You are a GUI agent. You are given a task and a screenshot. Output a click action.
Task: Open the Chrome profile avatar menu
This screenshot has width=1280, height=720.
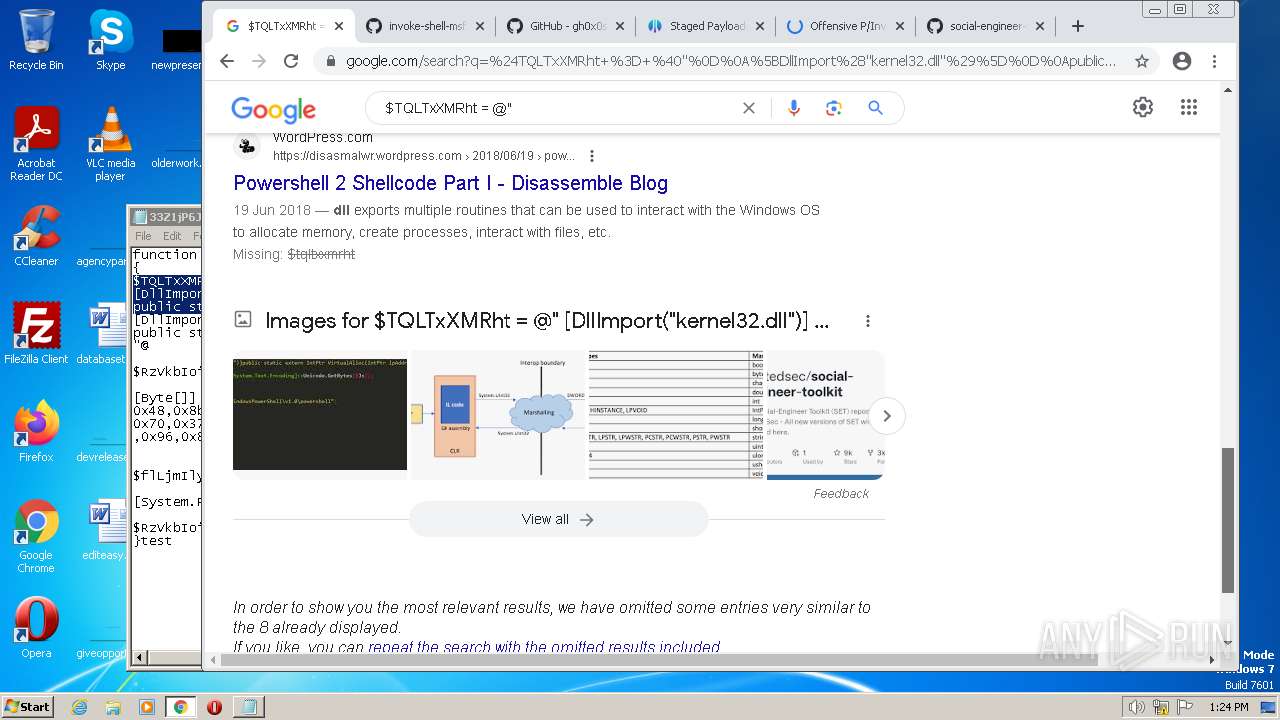[1181, 61]
